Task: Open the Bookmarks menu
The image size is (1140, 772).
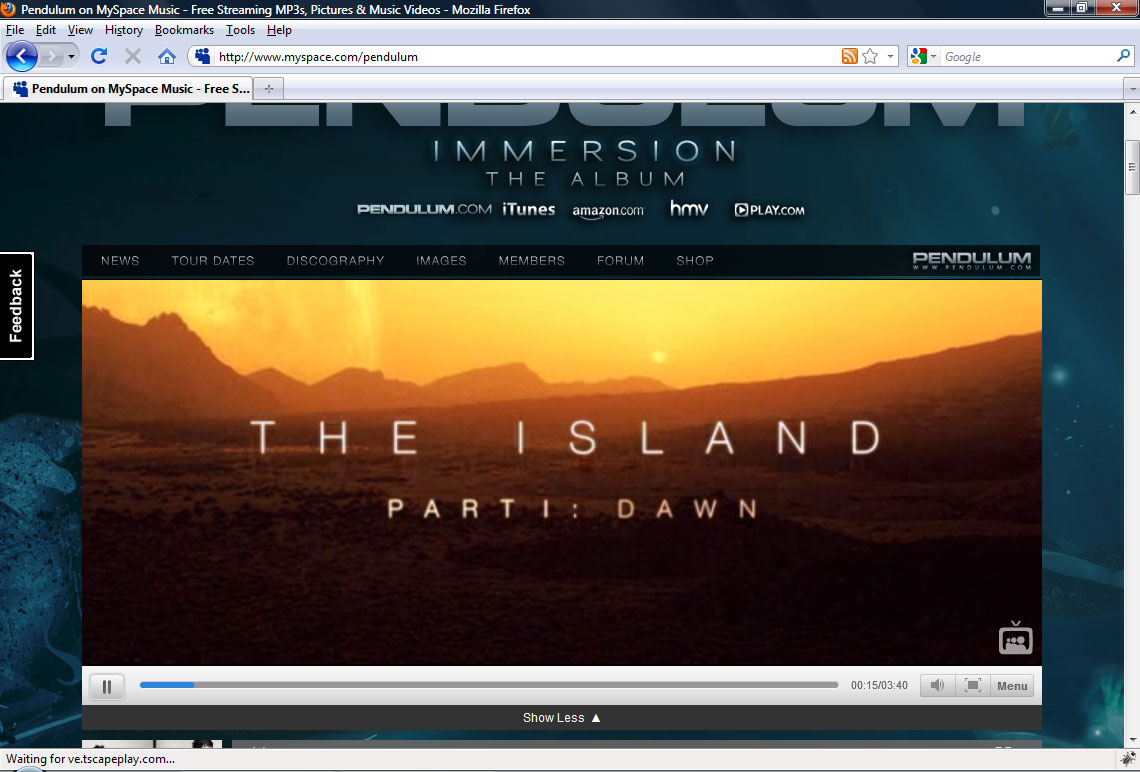Action: pos(184,30)
